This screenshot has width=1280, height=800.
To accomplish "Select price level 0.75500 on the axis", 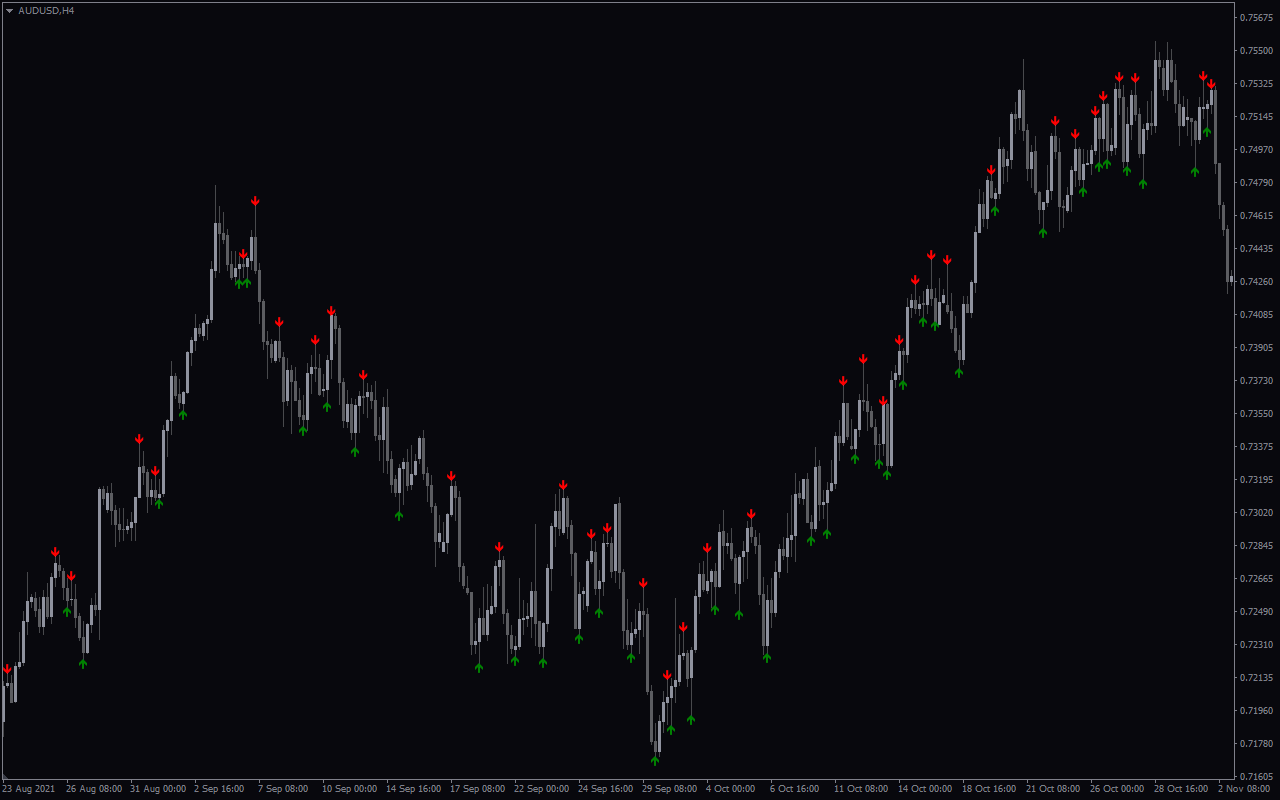I will pyautogui.click(x=1257, y=50).
